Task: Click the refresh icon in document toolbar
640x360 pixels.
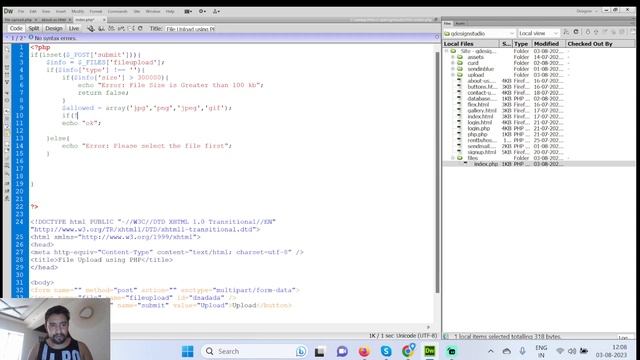Action: point(140,29)
